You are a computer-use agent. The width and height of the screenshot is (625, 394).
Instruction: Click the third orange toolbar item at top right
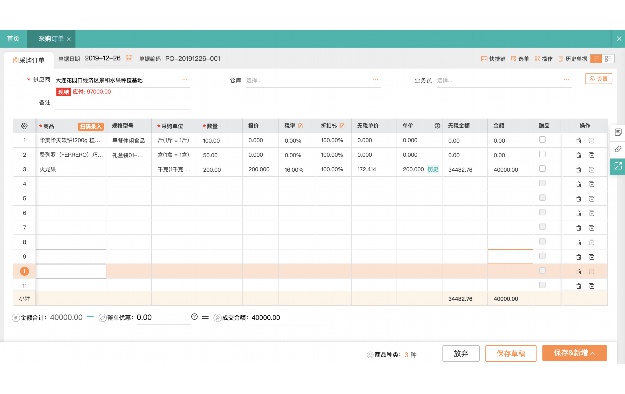[x=544, y=59]
